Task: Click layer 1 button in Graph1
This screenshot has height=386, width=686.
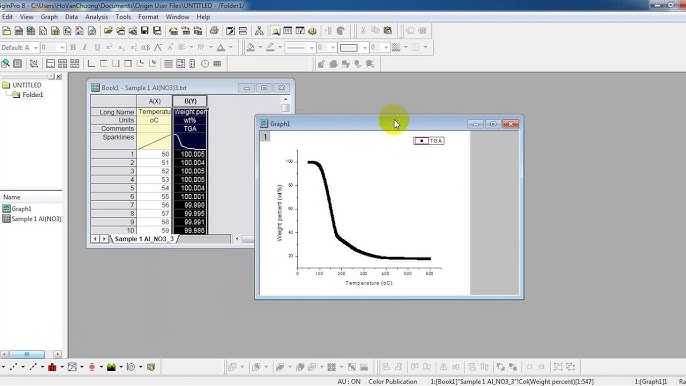Action: click(x=265, y=137)
